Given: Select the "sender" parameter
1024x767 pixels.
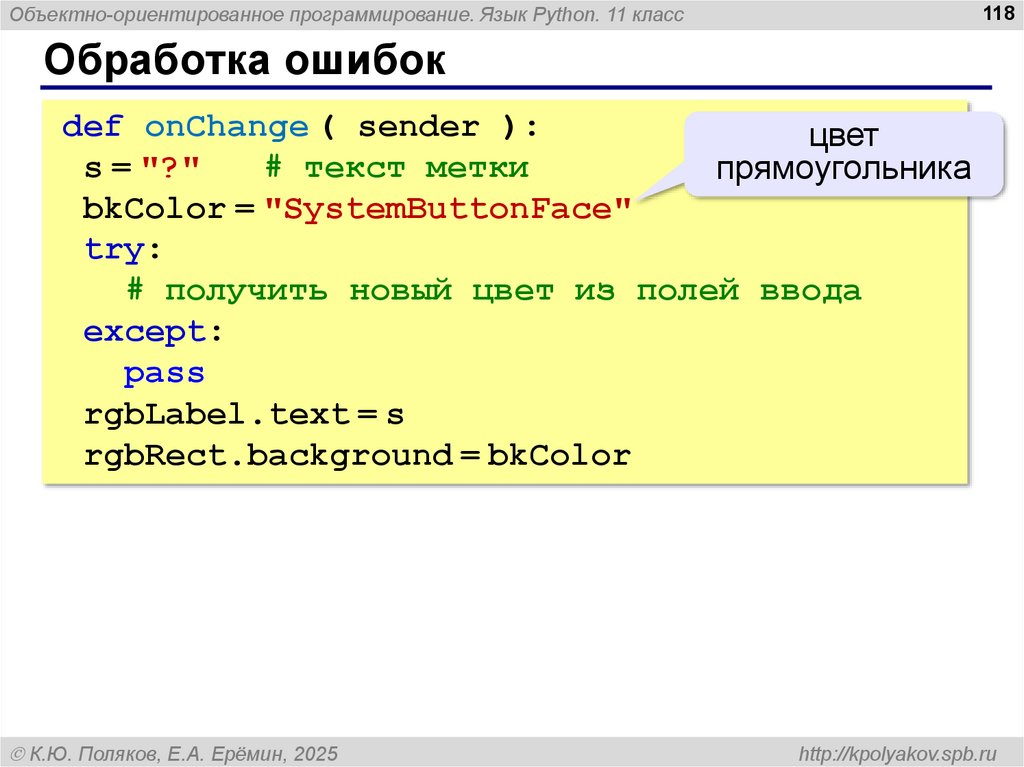Looking at the screenshot, I should click(418, 127).
